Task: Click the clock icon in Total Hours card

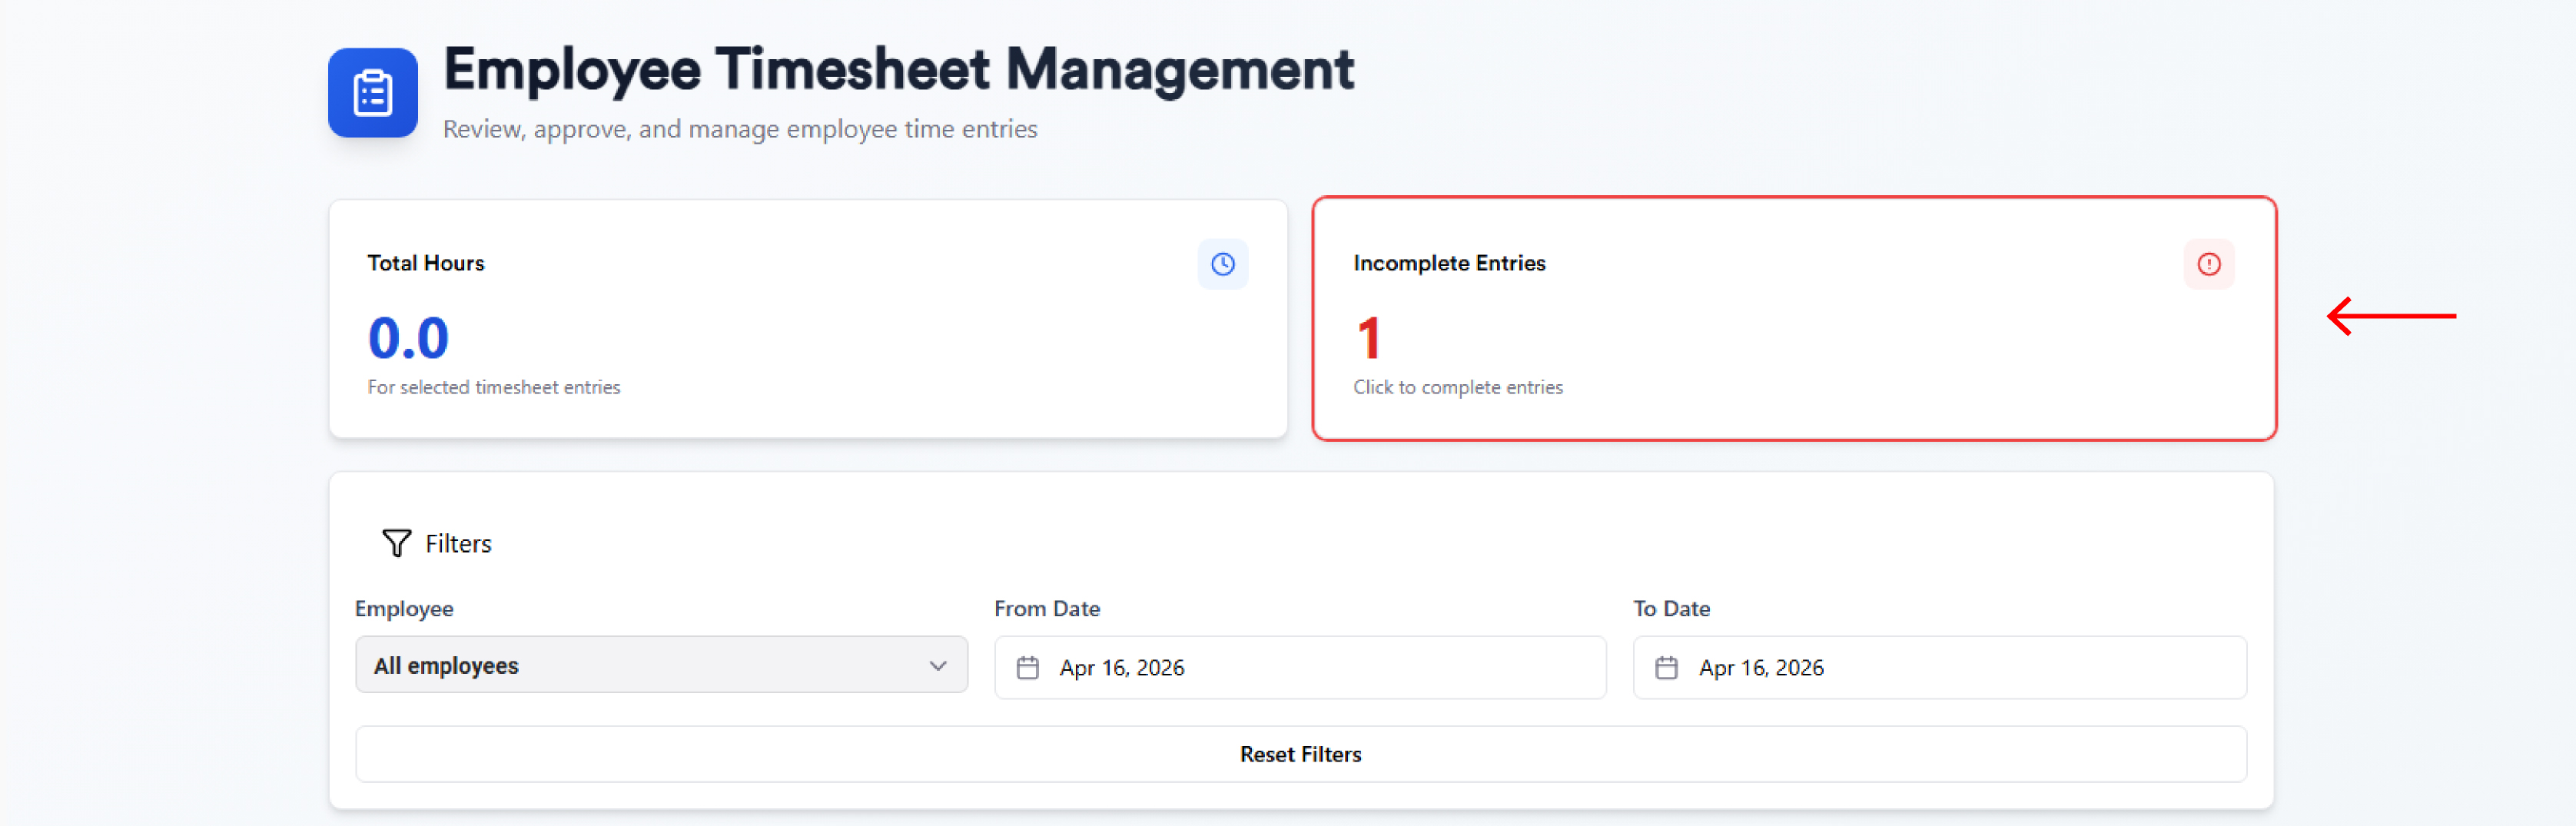Action: click(x=1222, y=264)
